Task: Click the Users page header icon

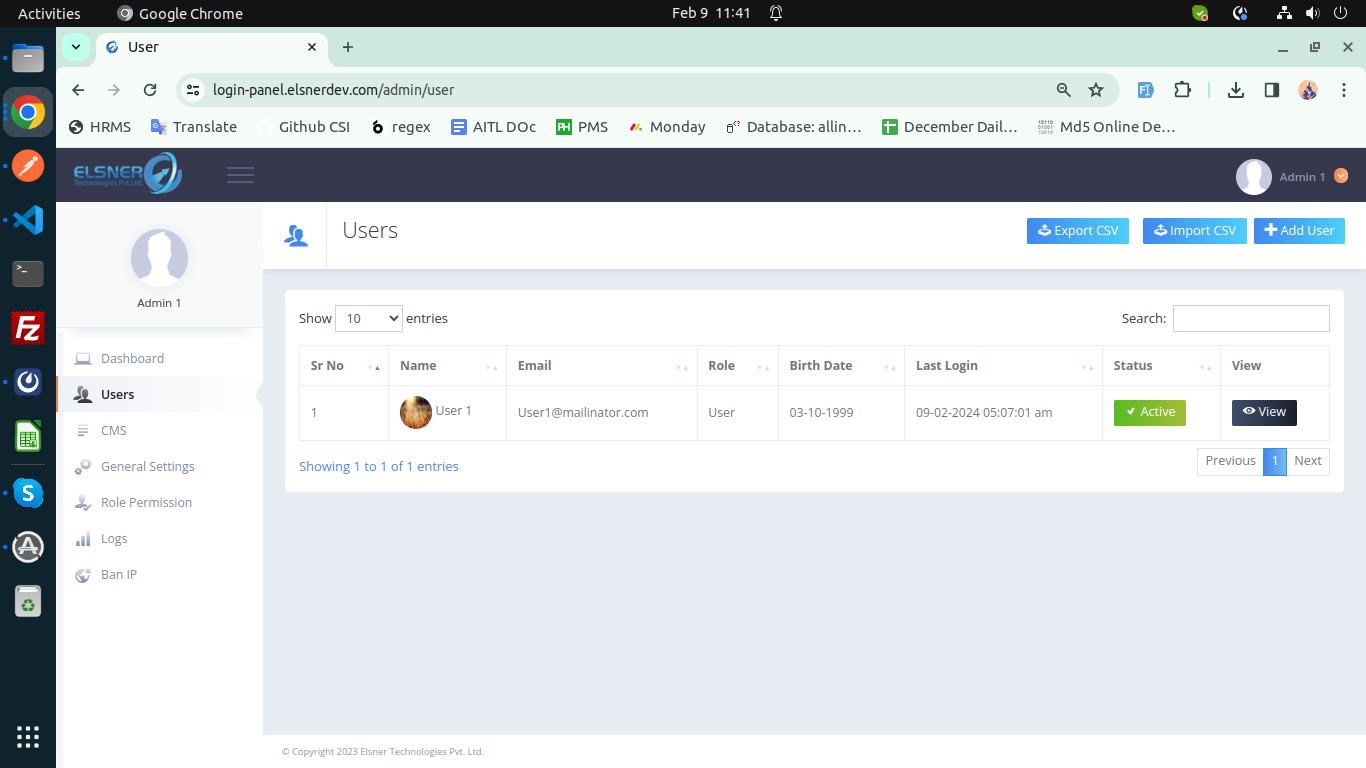Action: click(x=294, y=235)
